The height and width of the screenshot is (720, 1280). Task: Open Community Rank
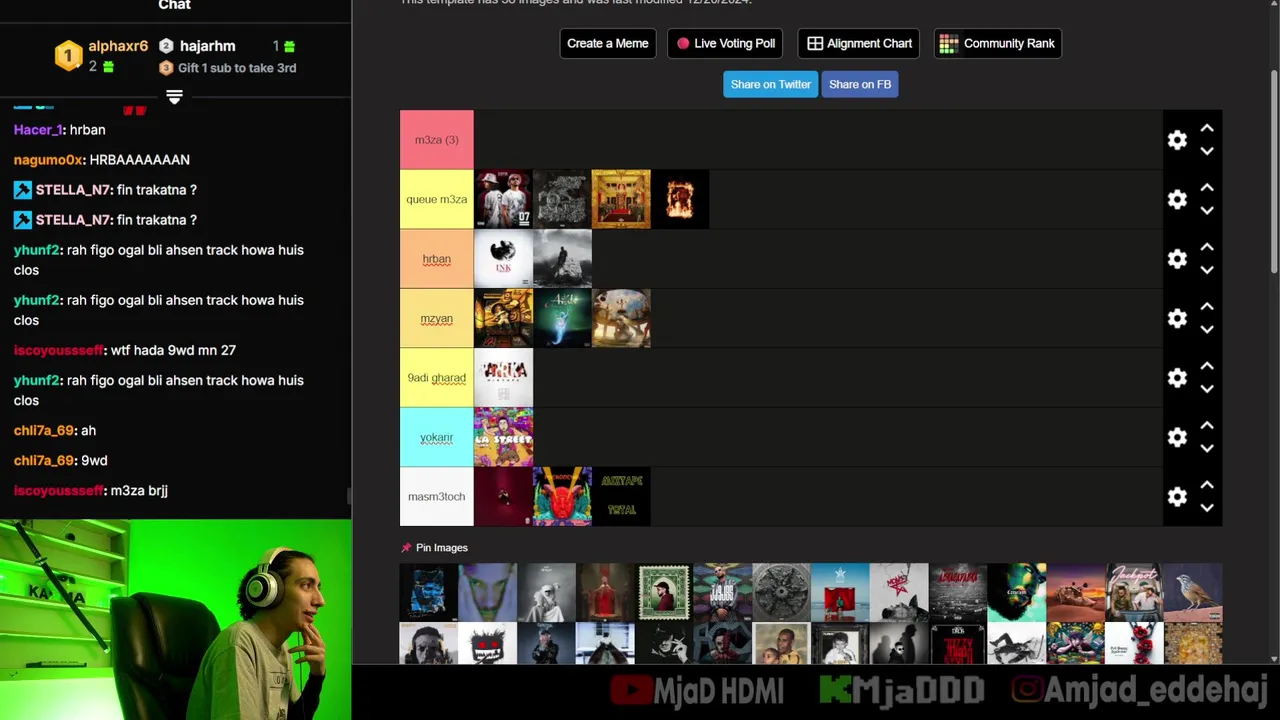pyautogui.click(x=998, y=43)
